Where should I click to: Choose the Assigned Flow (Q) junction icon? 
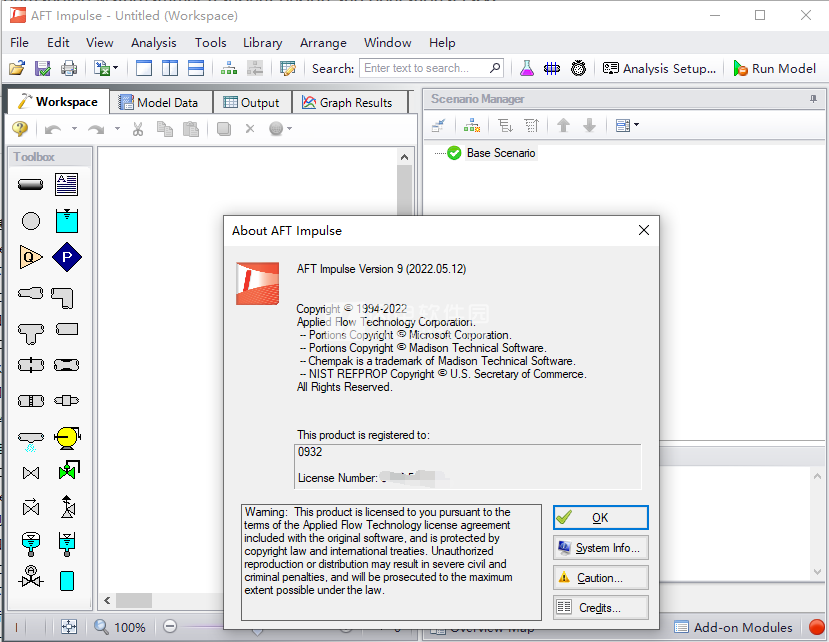31,257
